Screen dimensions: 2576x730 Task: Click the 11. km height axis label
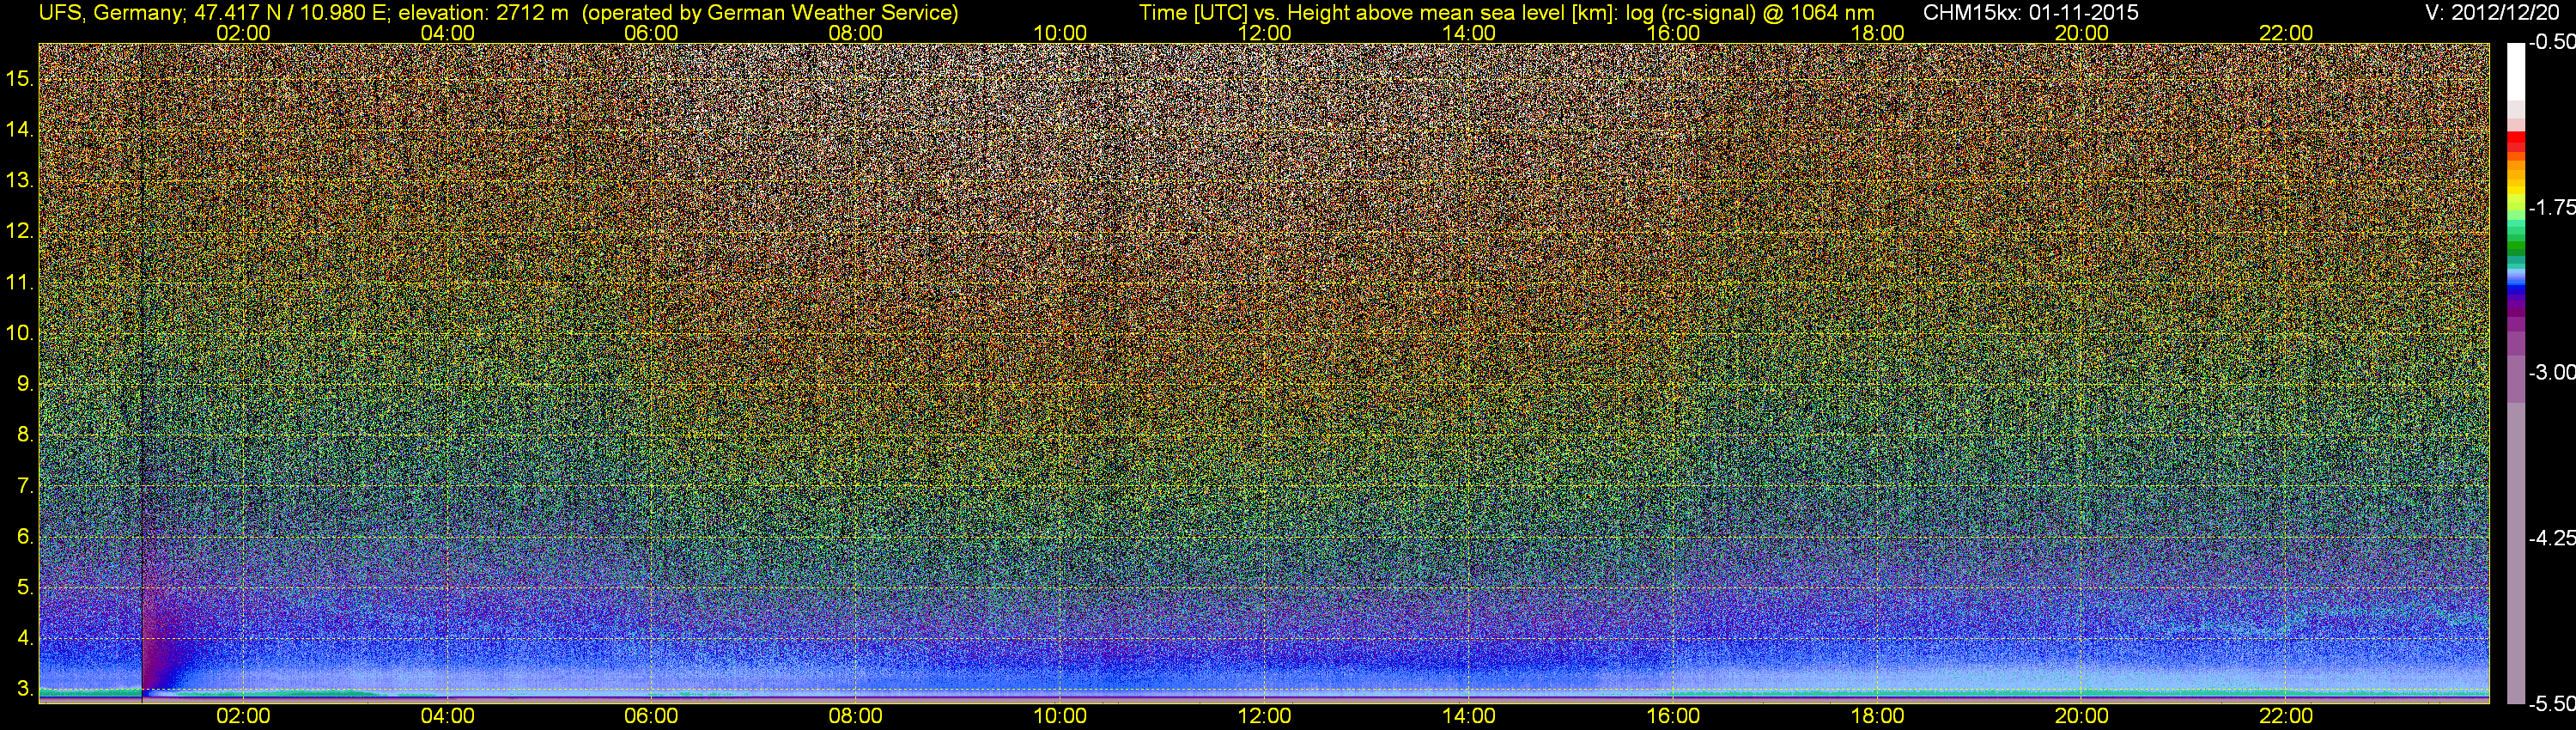pos(20,282)
